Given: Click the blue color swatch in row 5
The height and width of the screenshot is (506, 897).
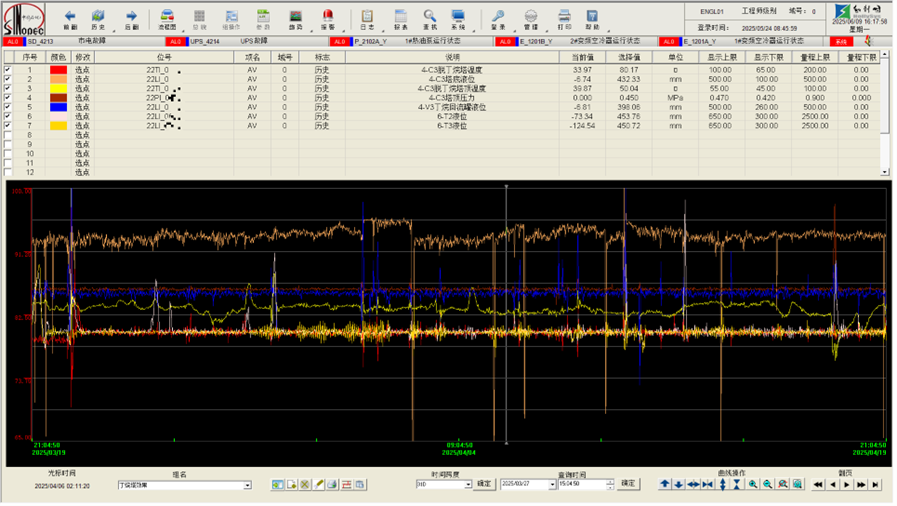Looking at the screenshot, I should click(x=58, y=107).
